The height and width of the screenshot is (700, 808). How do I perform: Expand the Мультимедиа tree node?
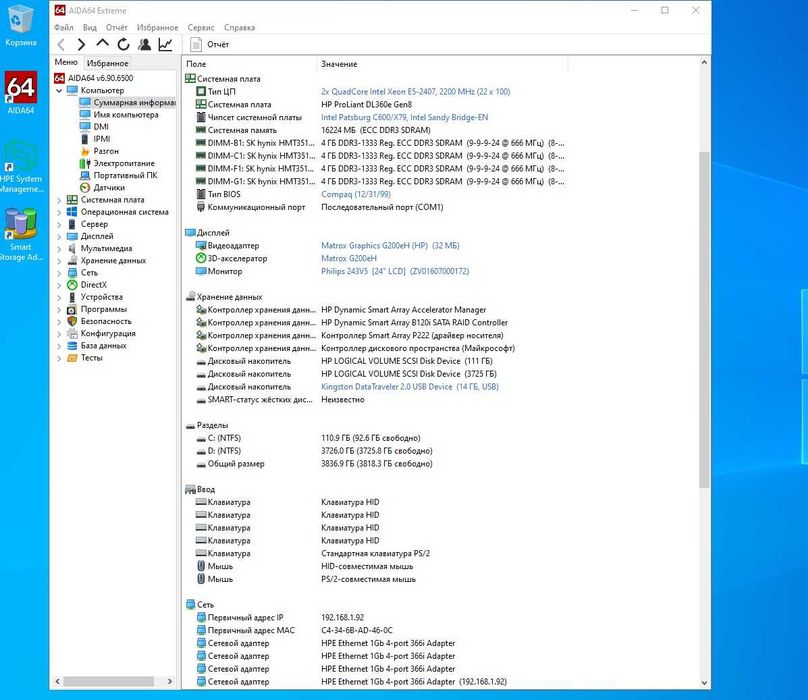59,249
